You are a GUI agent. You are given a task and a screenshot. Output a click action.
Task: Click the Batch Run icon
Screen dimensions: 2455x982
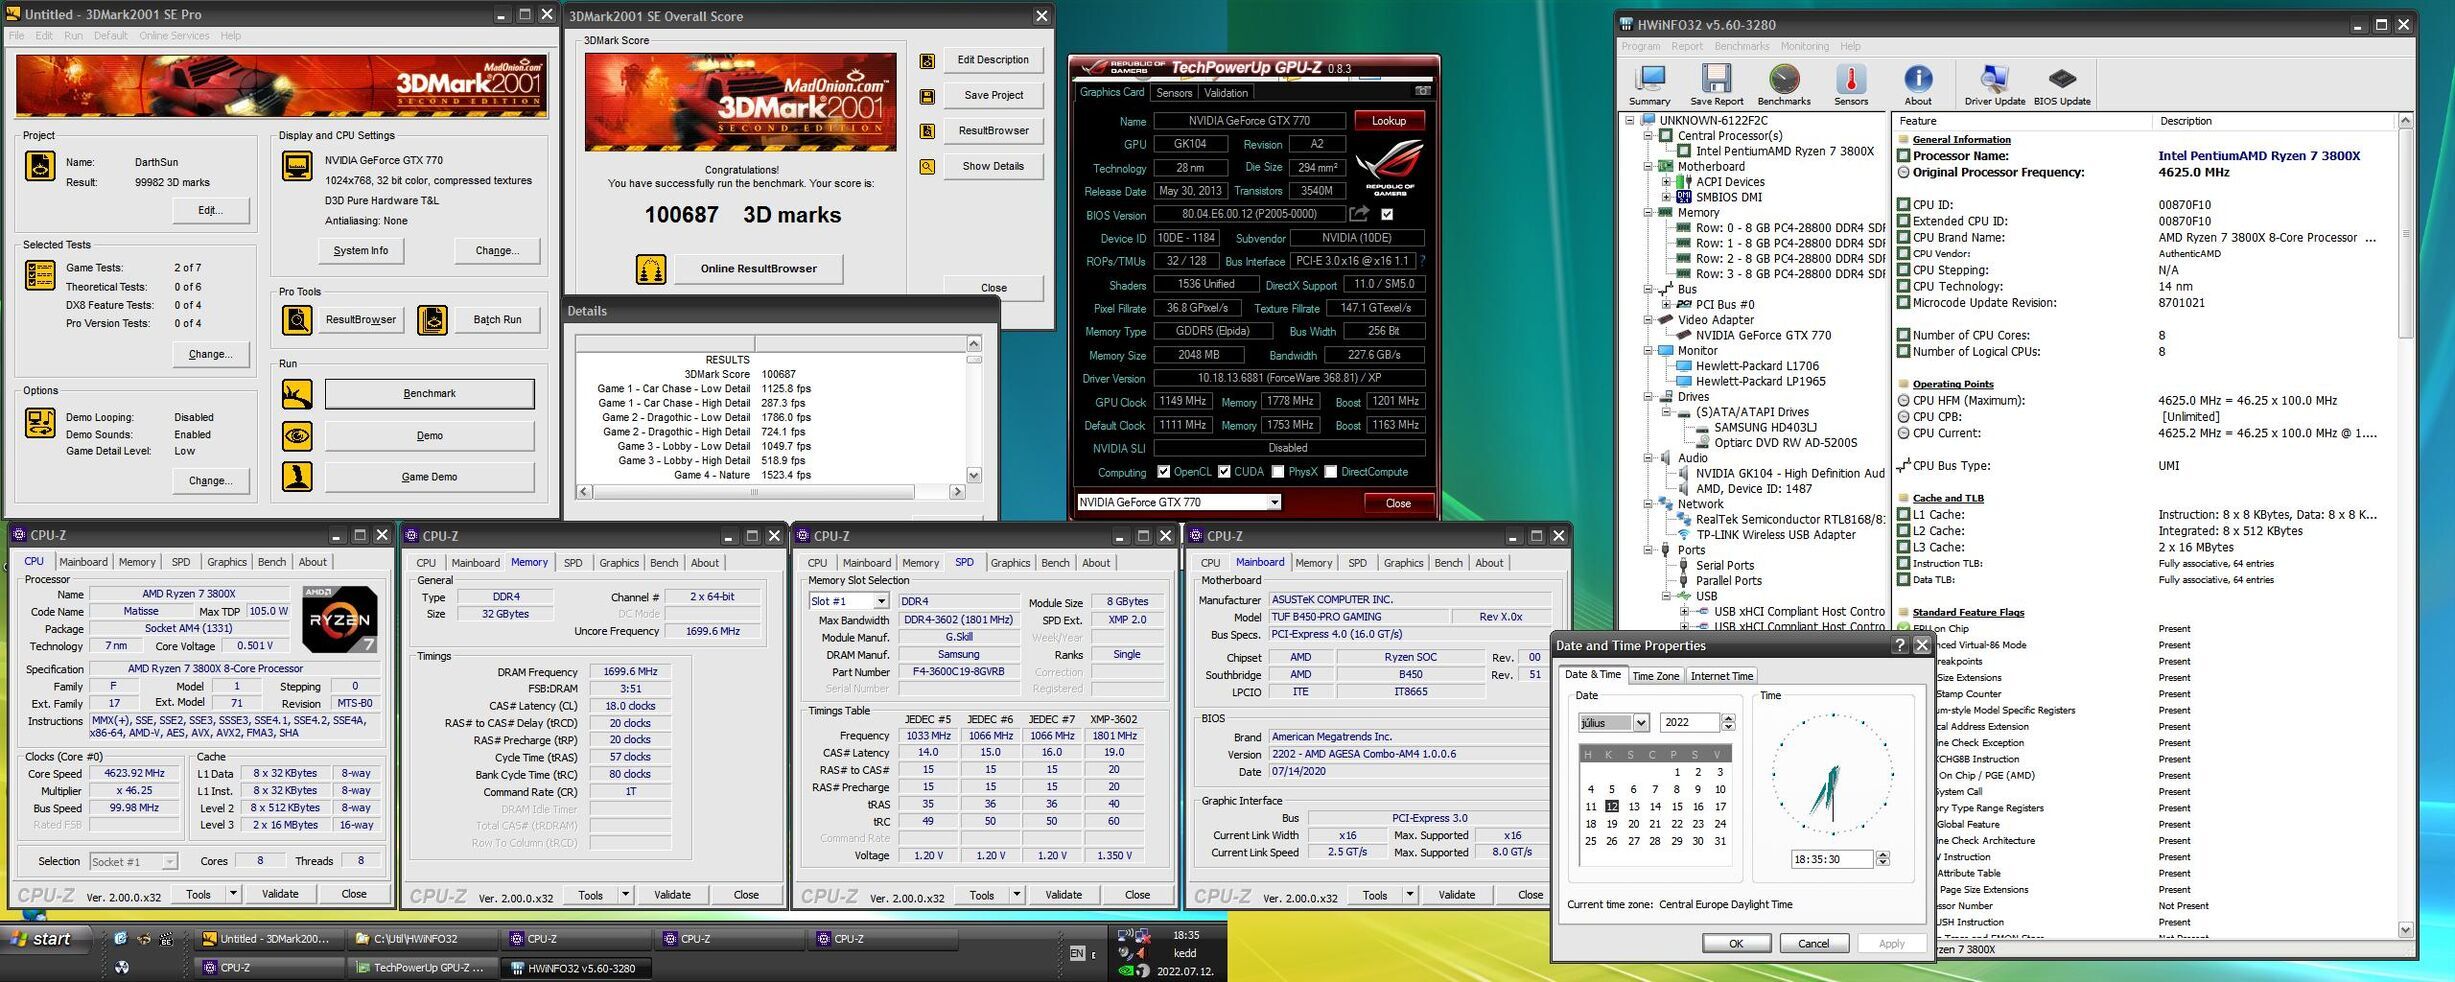pyautogui.click(x=432, y=320)
